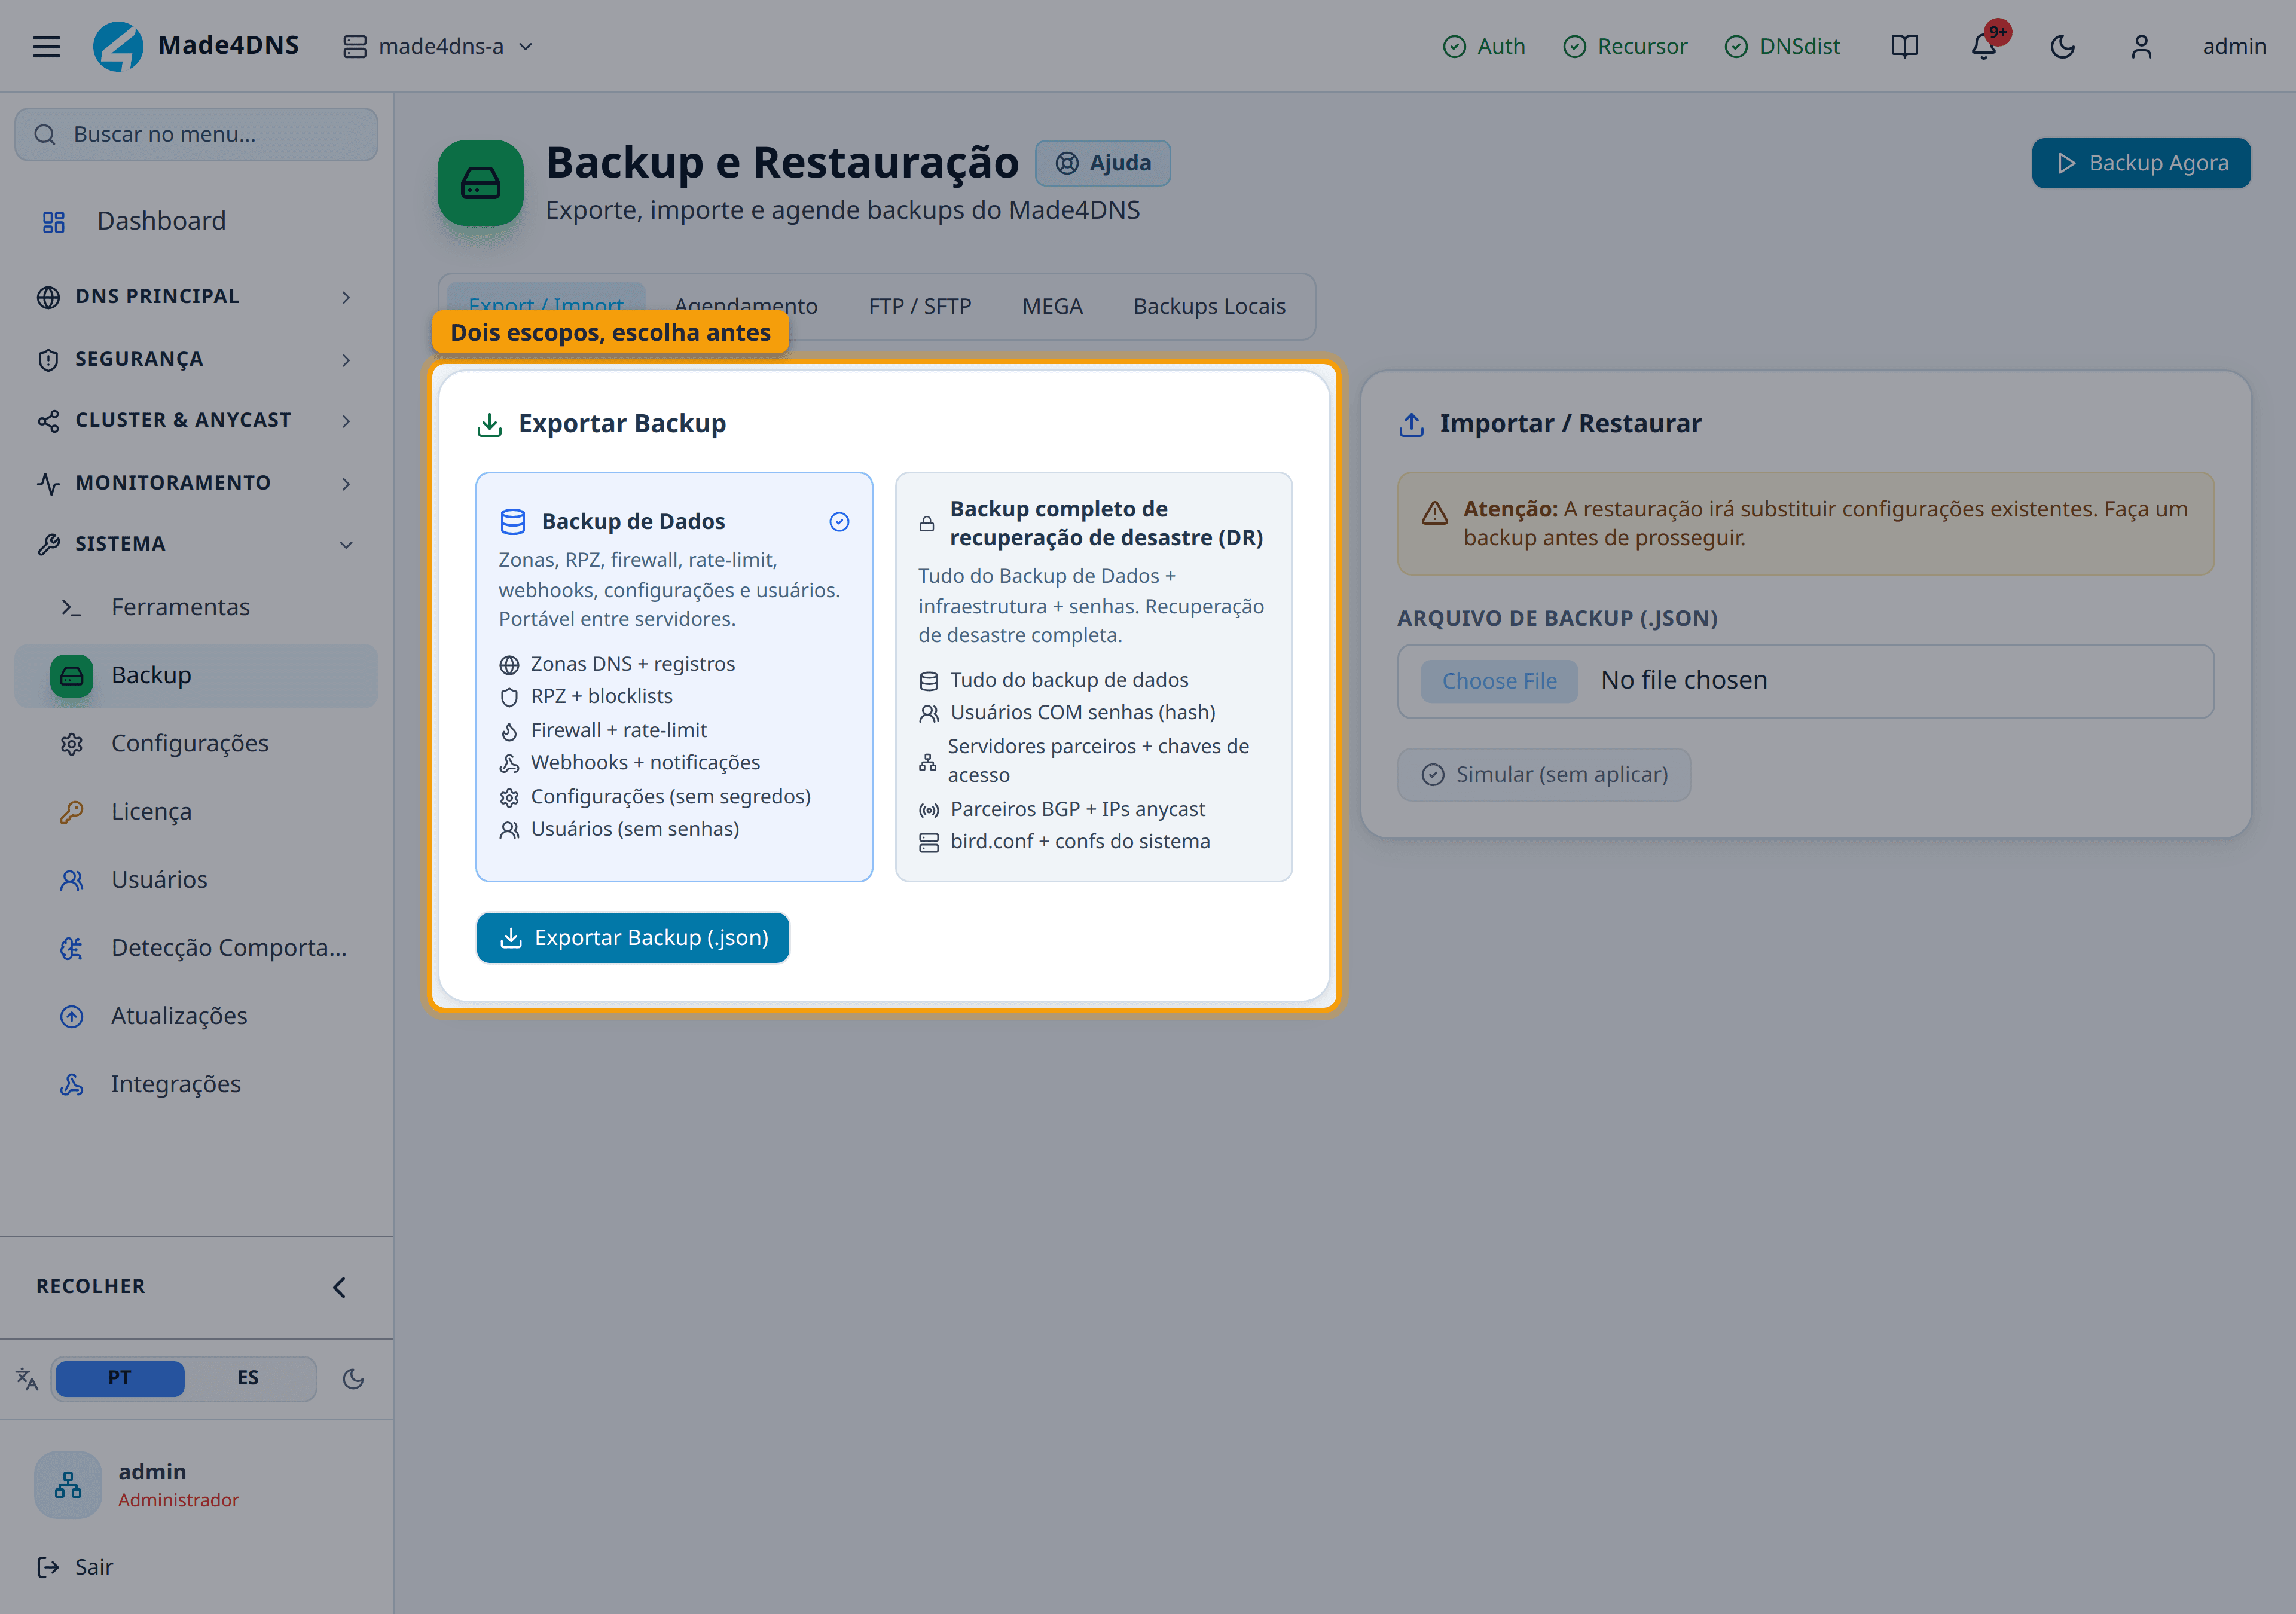
Task: Expand the CLUSTER & ANYCAST section
Action: pos(196,421)
